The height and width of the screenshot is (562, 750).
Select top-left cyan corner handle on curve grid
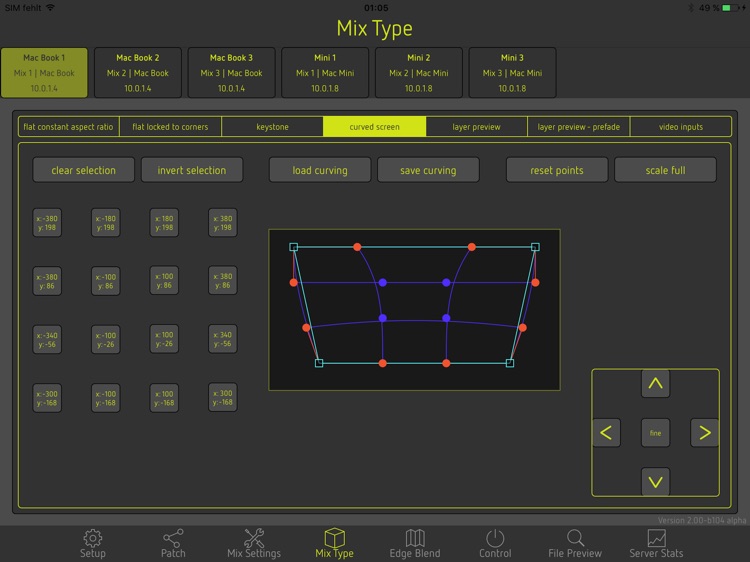294,247
